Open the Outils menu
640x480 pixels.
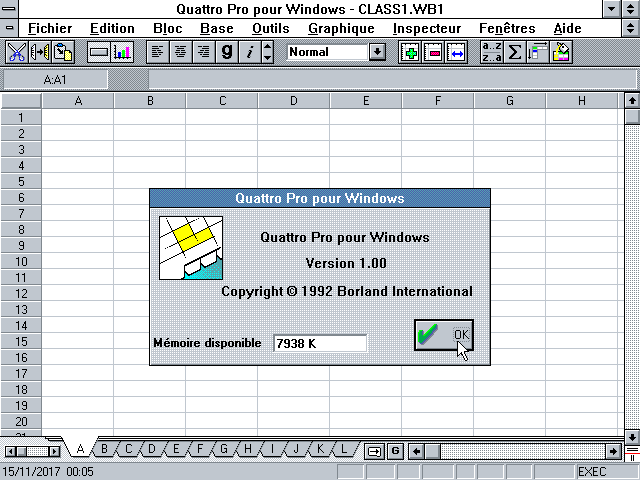pos(271,28)
